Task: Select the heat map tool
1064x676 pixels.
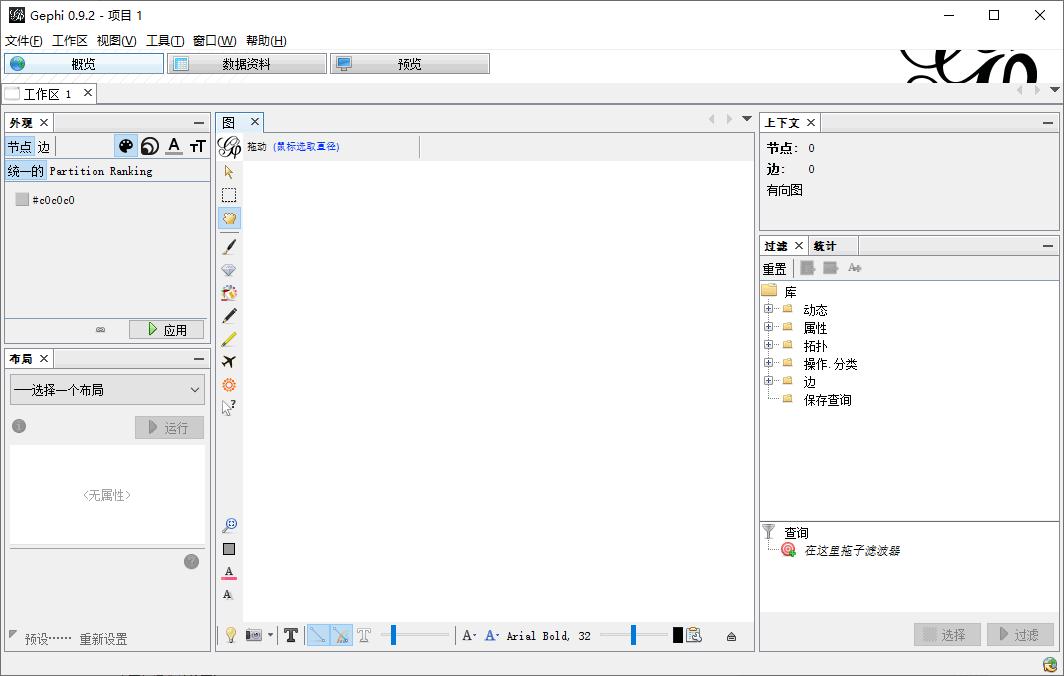Action: pos(229,385)
